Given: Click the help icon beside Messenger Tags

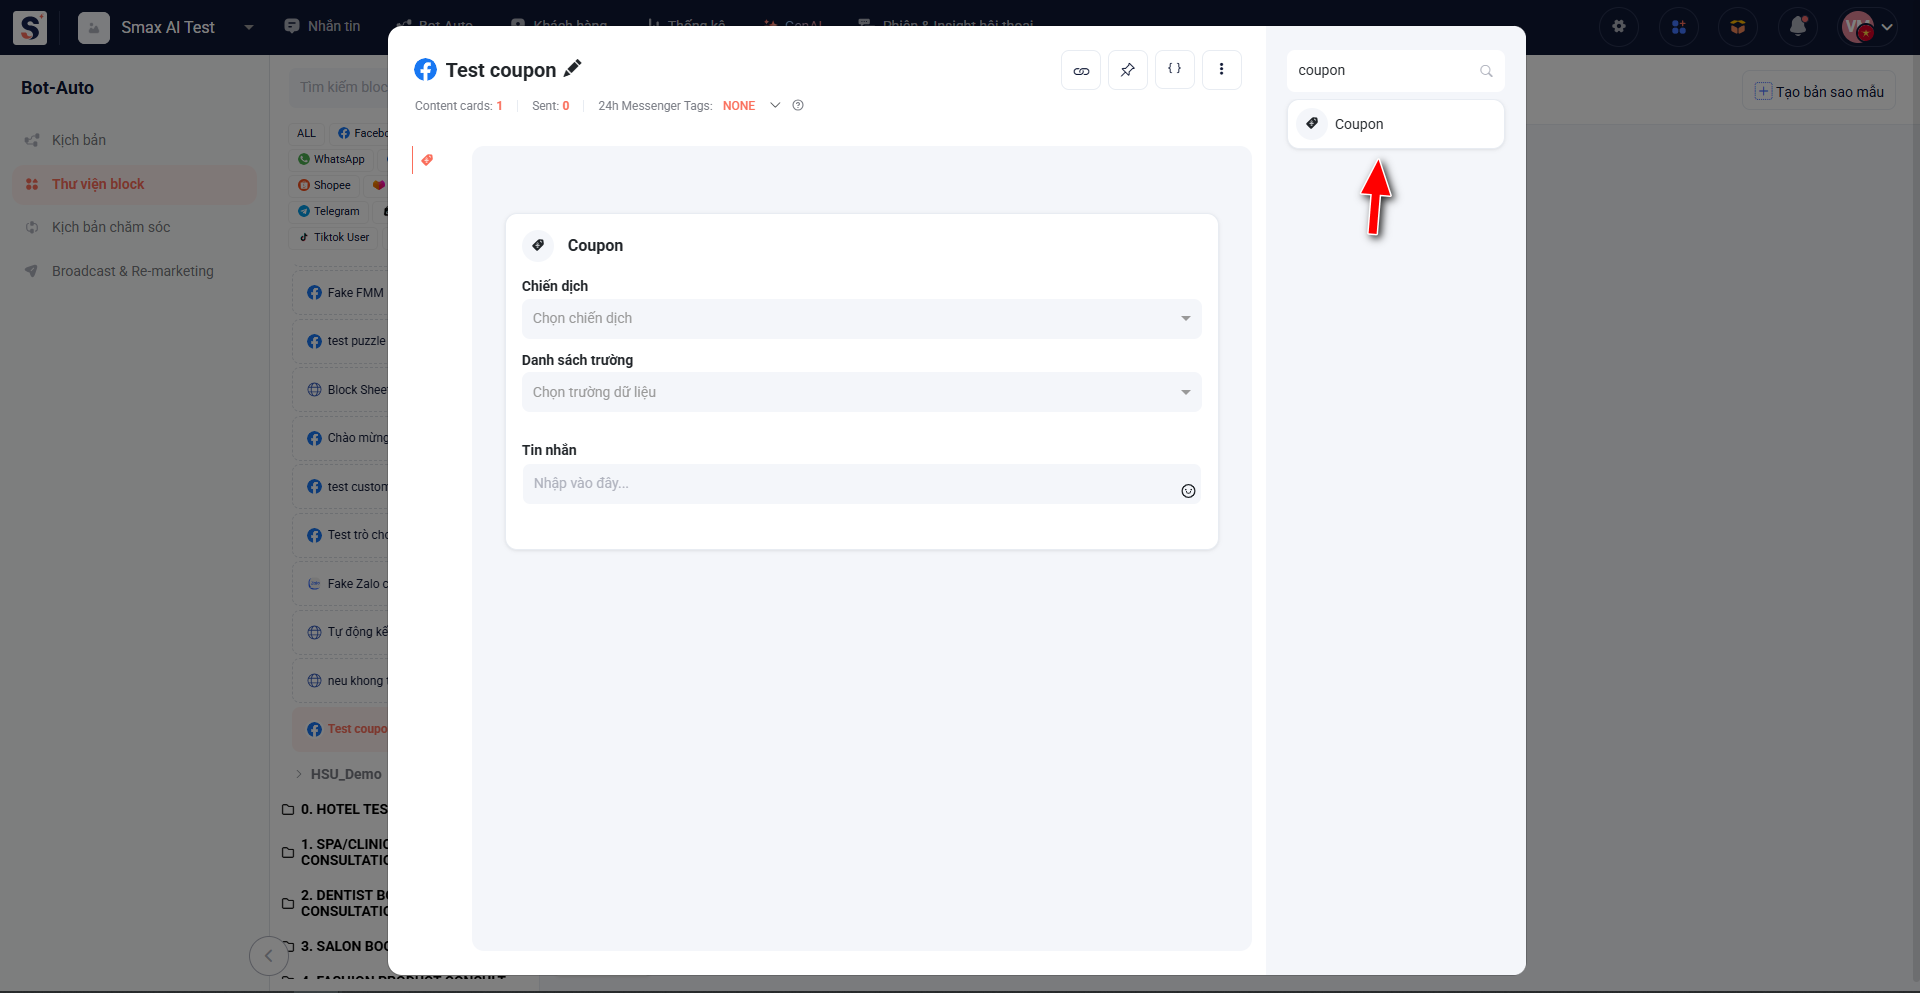Looking at the screenshot, I should pyautogui.click(x=798, y=106).
